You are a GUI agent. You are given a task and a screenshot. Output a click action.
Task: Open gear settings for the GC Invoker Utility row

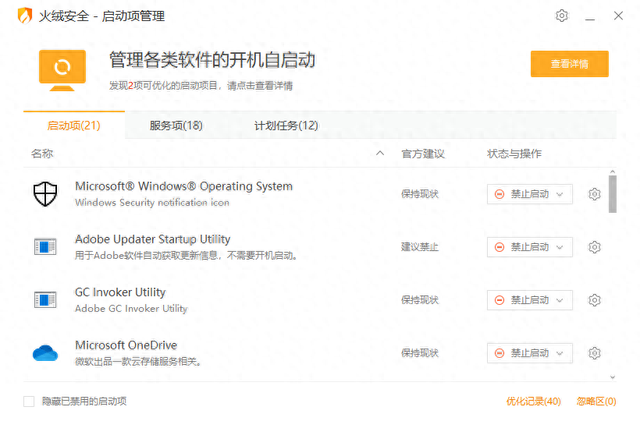pyautogui.click(x=594, y=300)
